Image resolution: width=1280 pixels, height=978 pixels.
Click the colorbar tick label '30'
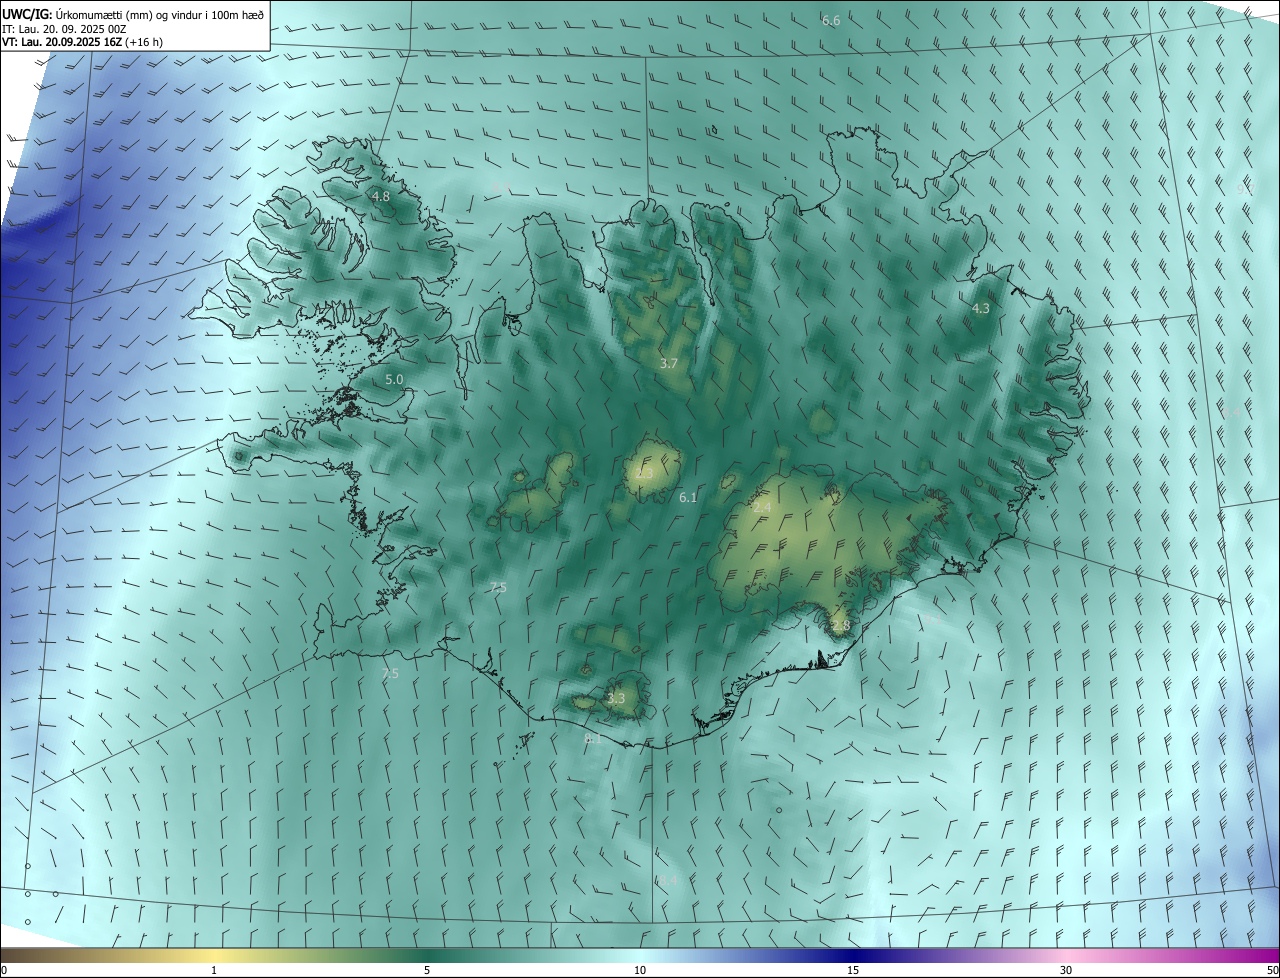tap(1066, 970)
